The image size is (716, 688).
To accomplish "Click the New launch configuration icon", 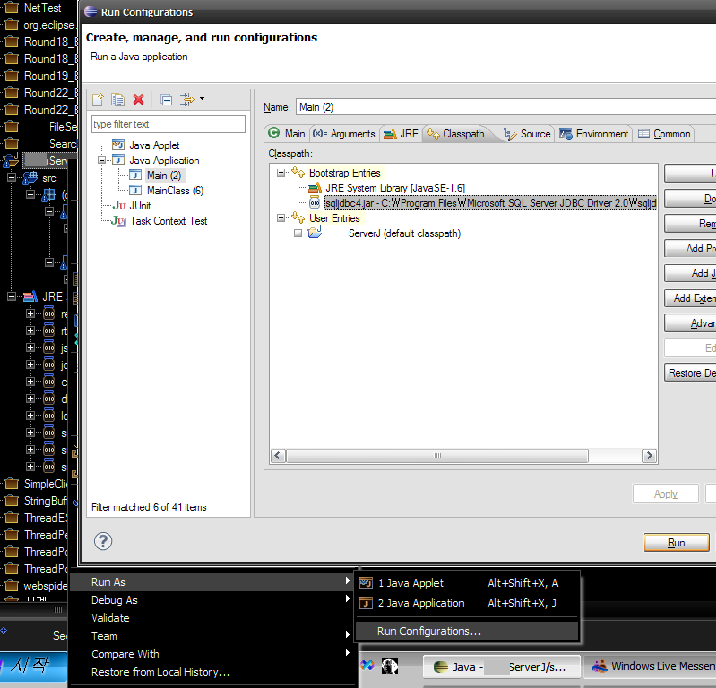I will (98, 99).
